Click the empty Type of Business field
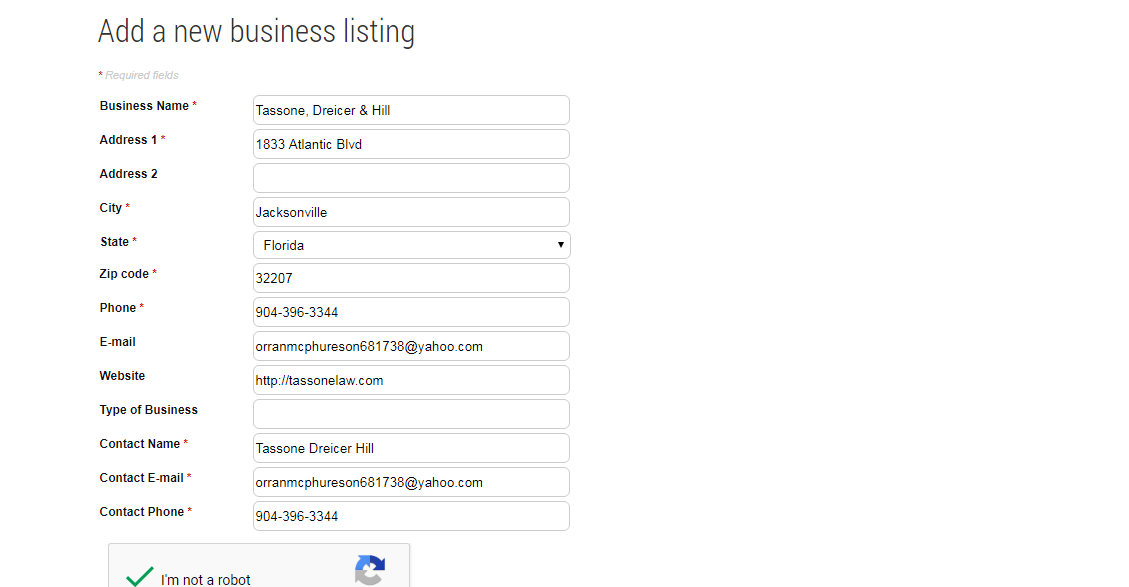The height and width of the screenshot is (587, 1129). [x=411, y=414]
